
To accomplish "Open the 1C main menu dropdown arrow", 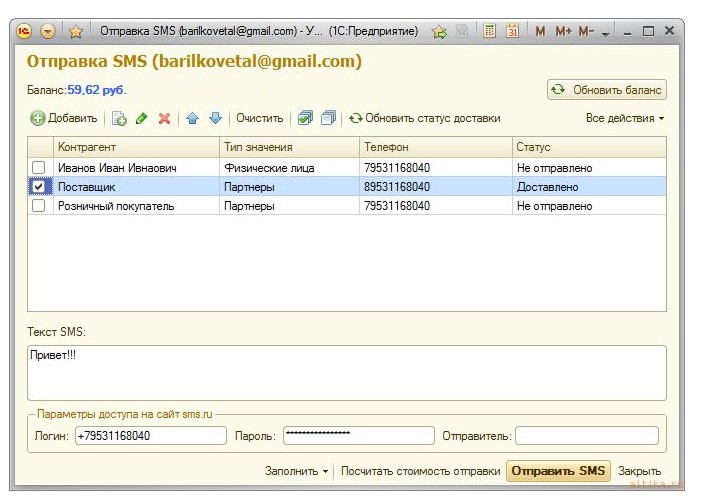I will 47,32.
